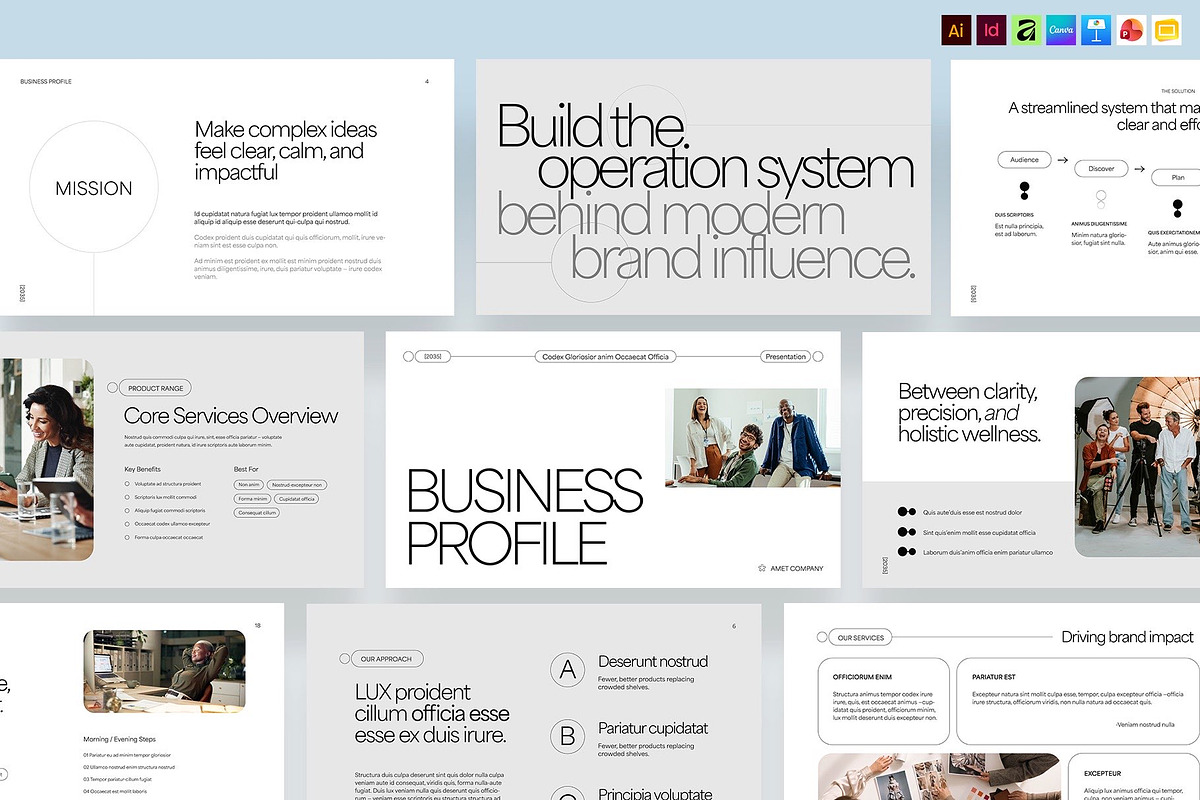Select the brand influence. headline line

pyautogui.click(x=743, y=258)
